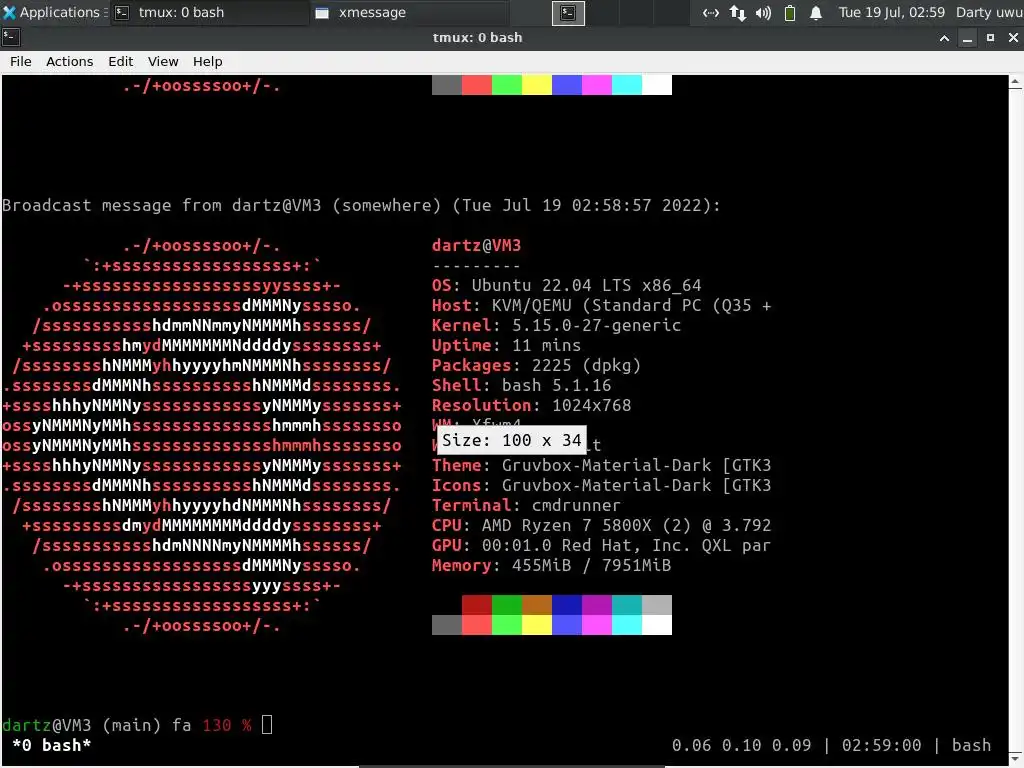This screenshot has width=1024, height=768.
Task: Click the 'Resolution: 1024x768' line
Action: pos(532,406)
